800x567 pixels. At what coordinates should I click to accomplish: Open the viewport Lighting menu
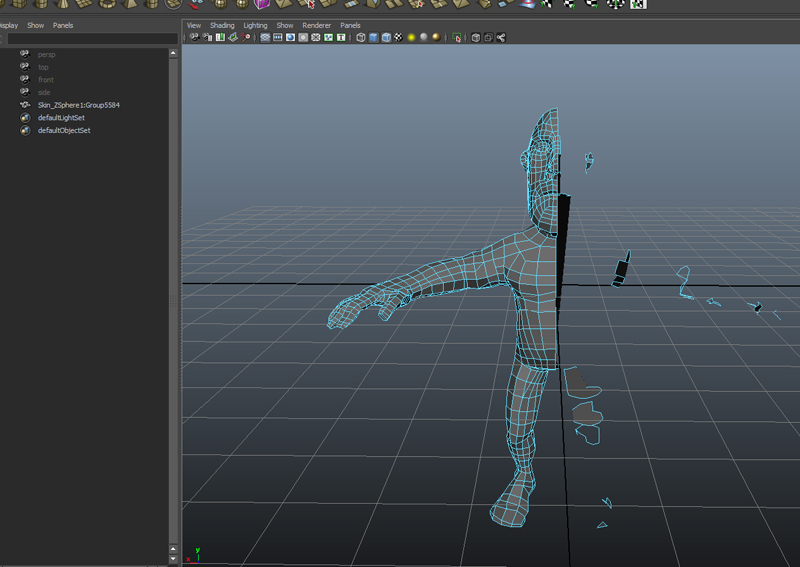point(255,25)
